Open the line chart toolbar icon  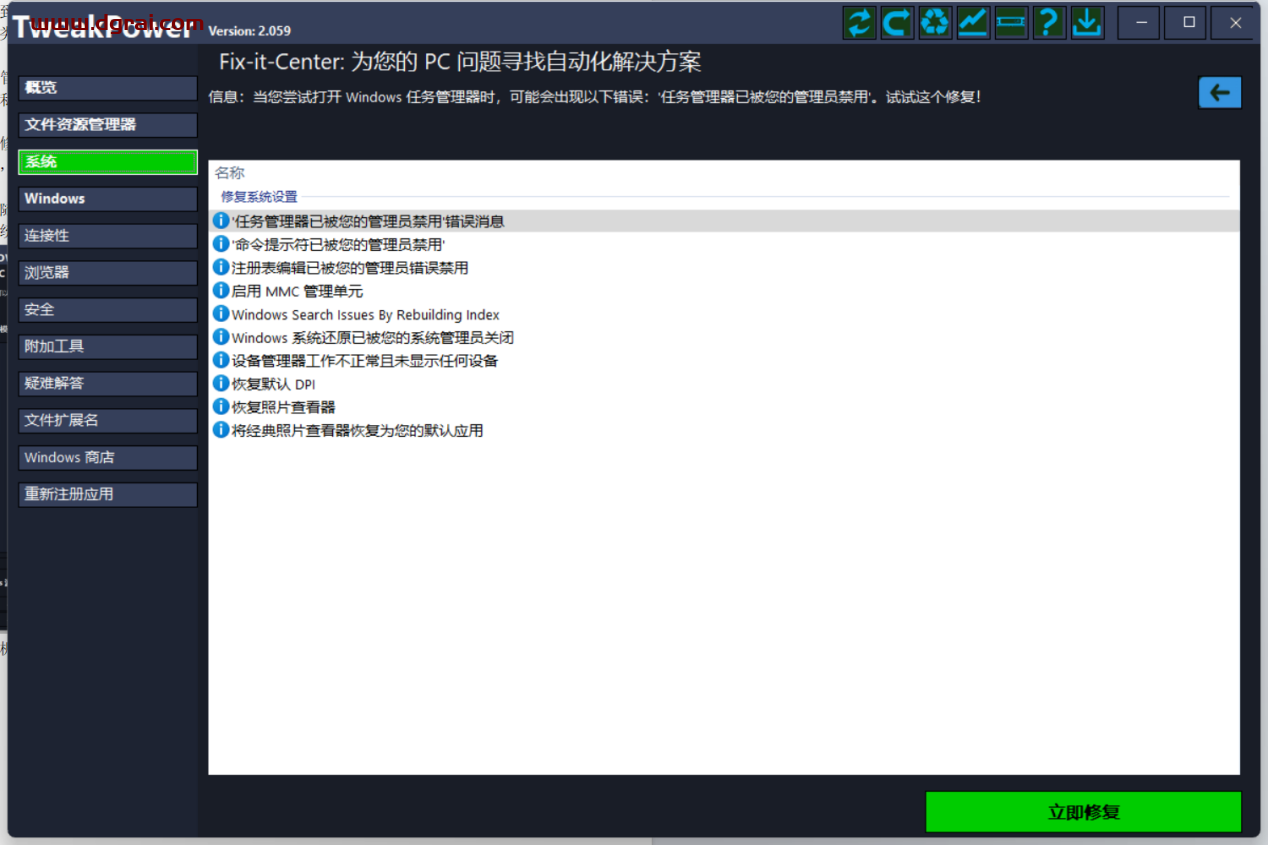point(973,22)
